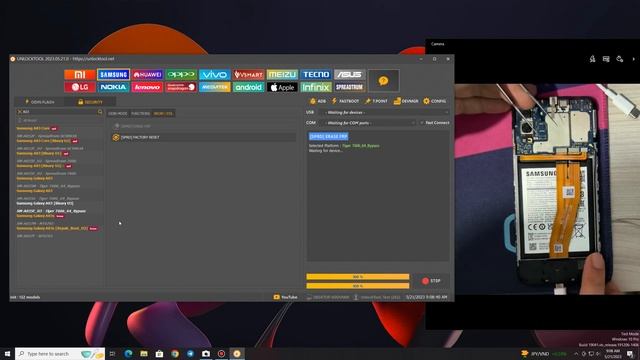
Task: Select the Spreadtrum brand logo
Action: 350,87
